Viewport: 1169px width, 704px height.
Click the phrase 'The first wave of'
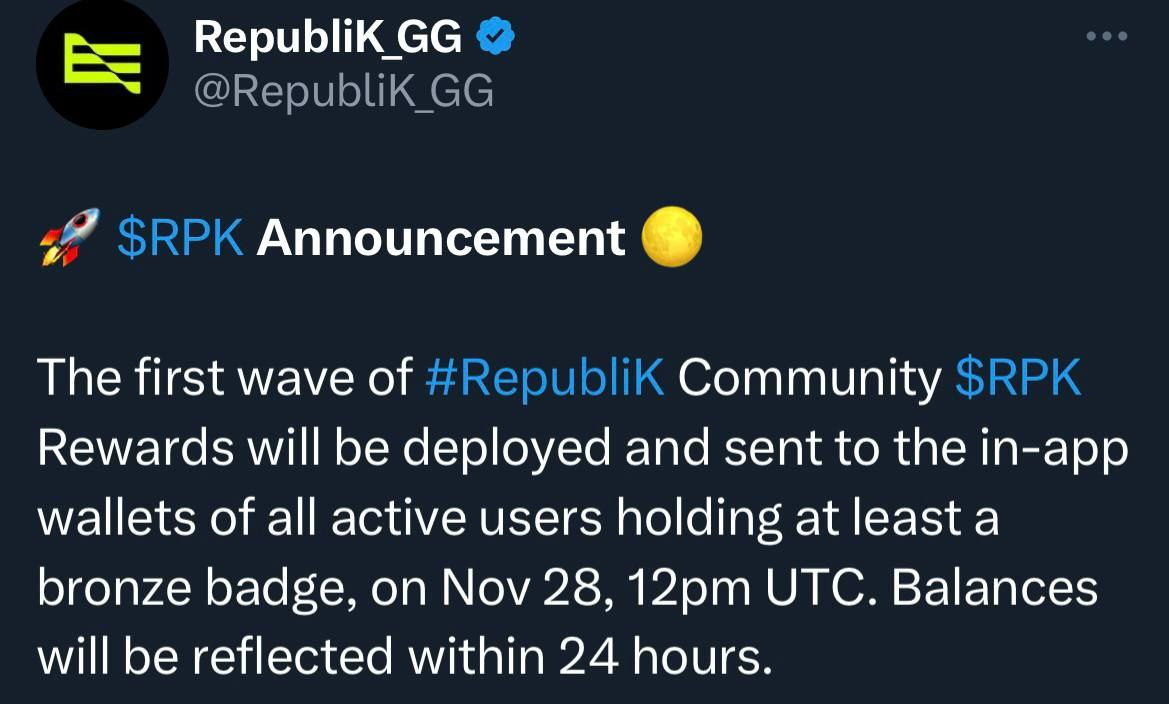coord(224,377)
